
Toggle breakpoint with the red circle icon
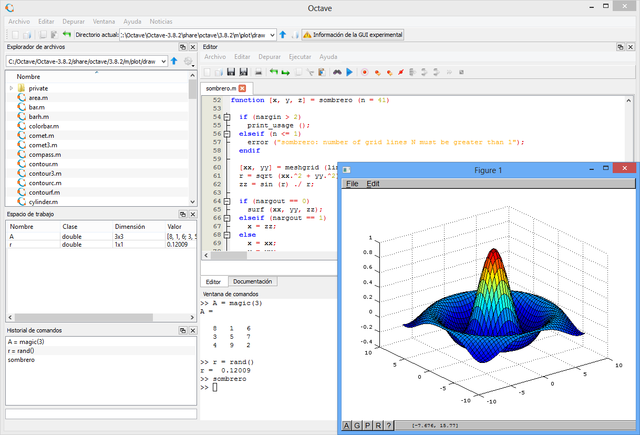point(365,72)
